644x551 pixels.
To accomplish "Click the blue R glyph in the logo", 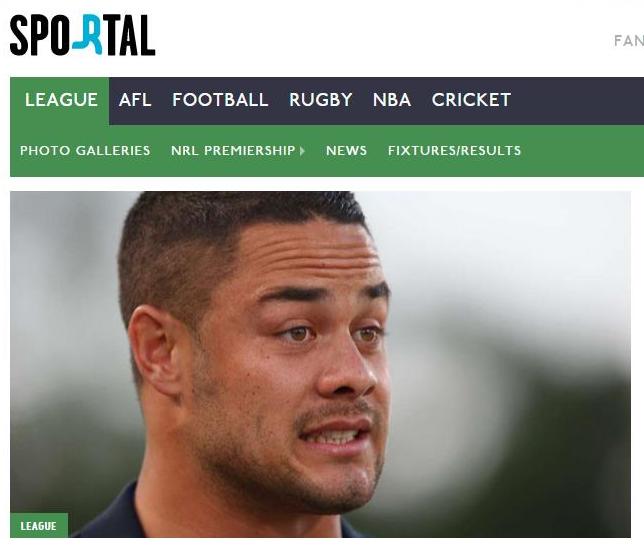I will coord(87,34).
